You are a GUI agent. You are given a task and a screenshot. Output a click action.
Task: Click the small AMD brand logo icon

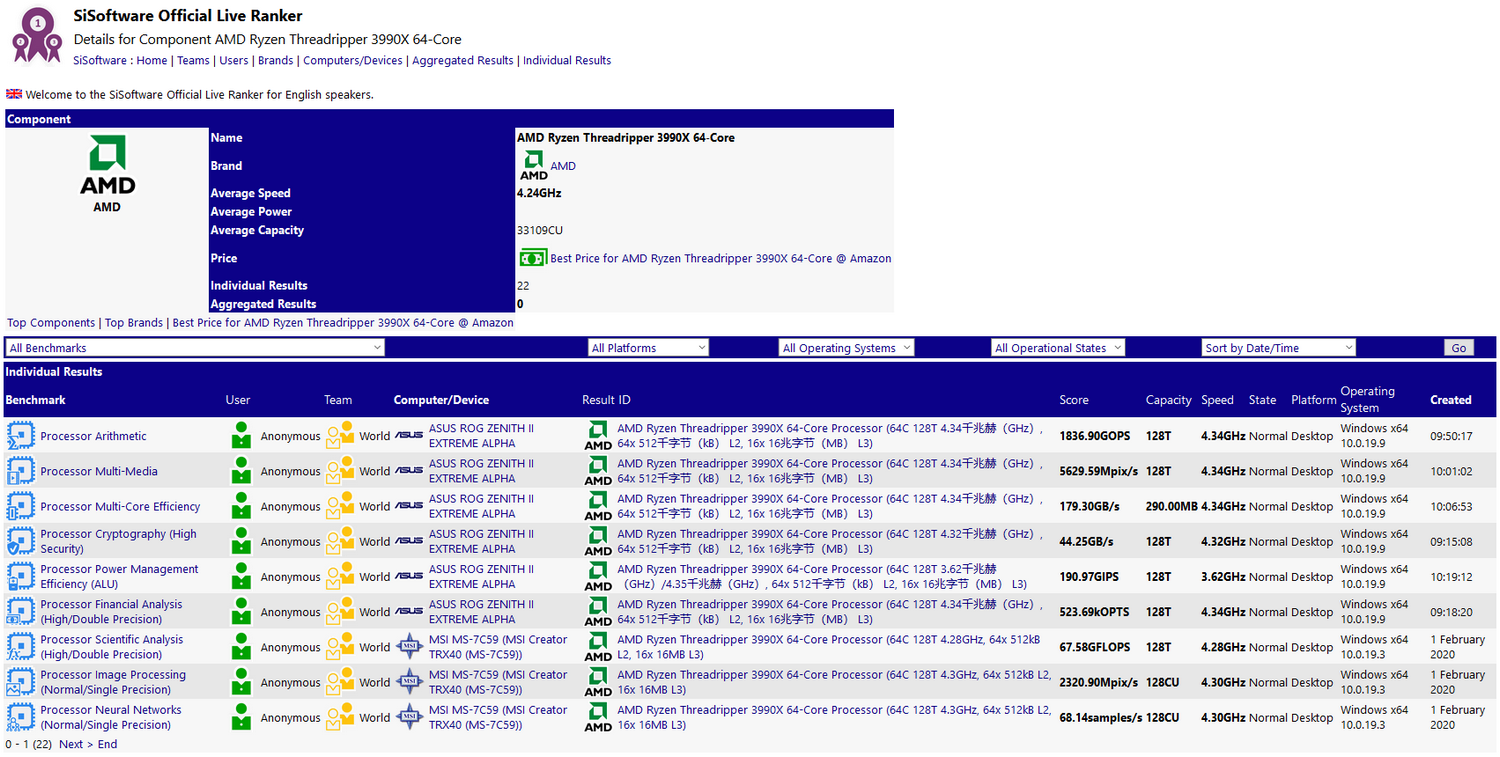coord(533,166)
